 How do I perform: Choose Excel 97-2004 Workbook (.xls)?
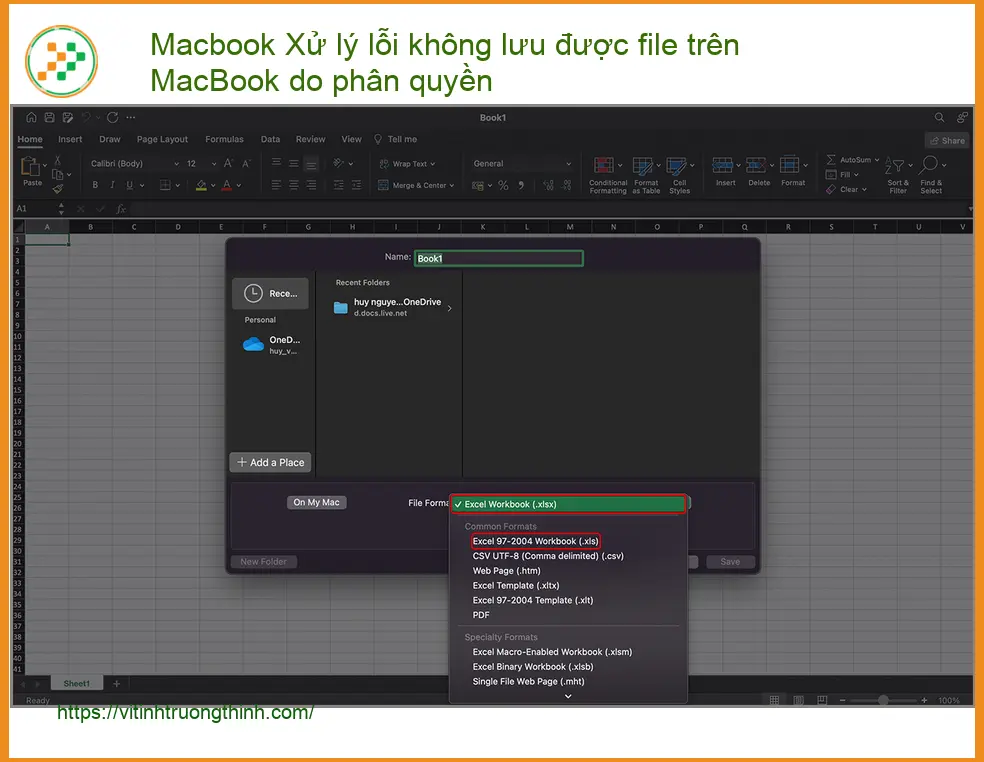(x=535, y=541)
